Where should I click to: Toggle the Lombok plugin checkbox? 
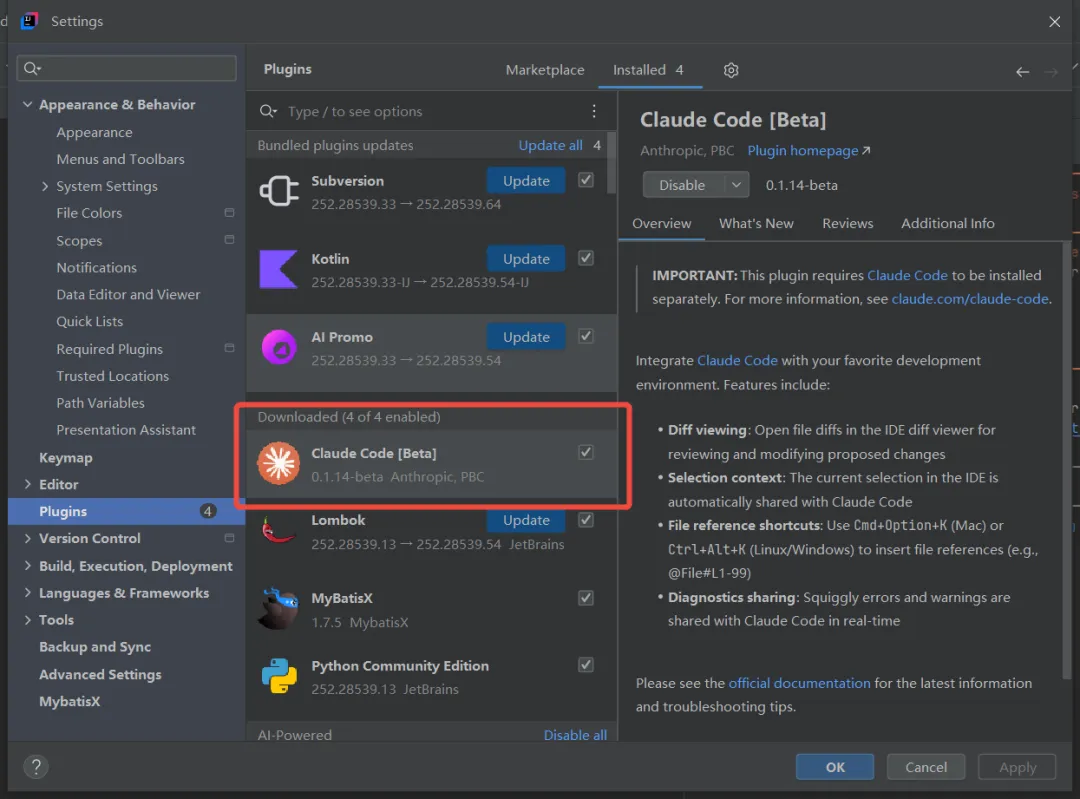[x=585, y=519]
